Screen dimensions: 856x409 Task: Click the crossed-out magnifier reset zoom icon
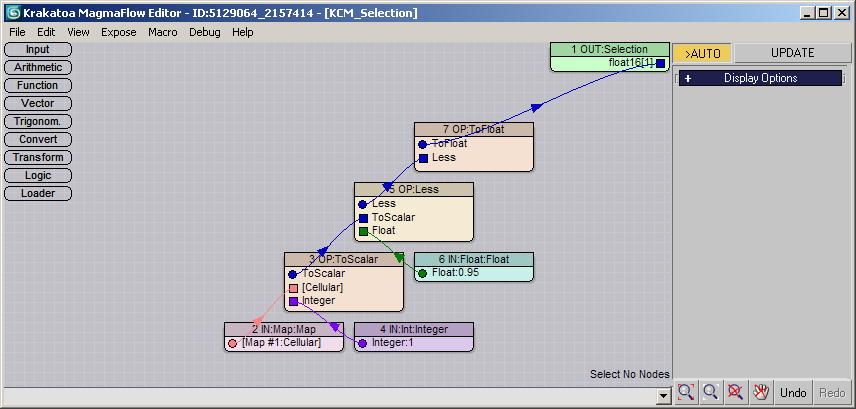735,392
